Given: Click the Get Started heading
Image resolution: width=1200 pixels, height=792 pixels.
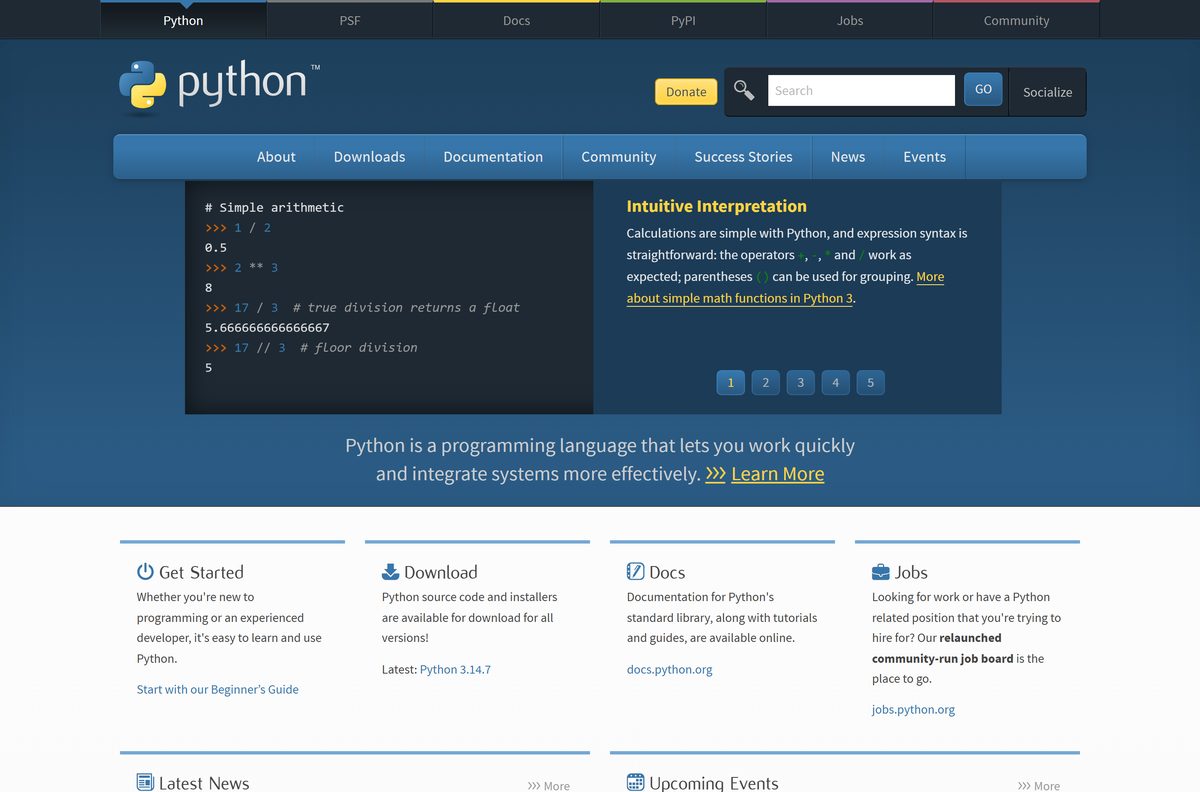Looking at the screenshot, I should (201, 572).
